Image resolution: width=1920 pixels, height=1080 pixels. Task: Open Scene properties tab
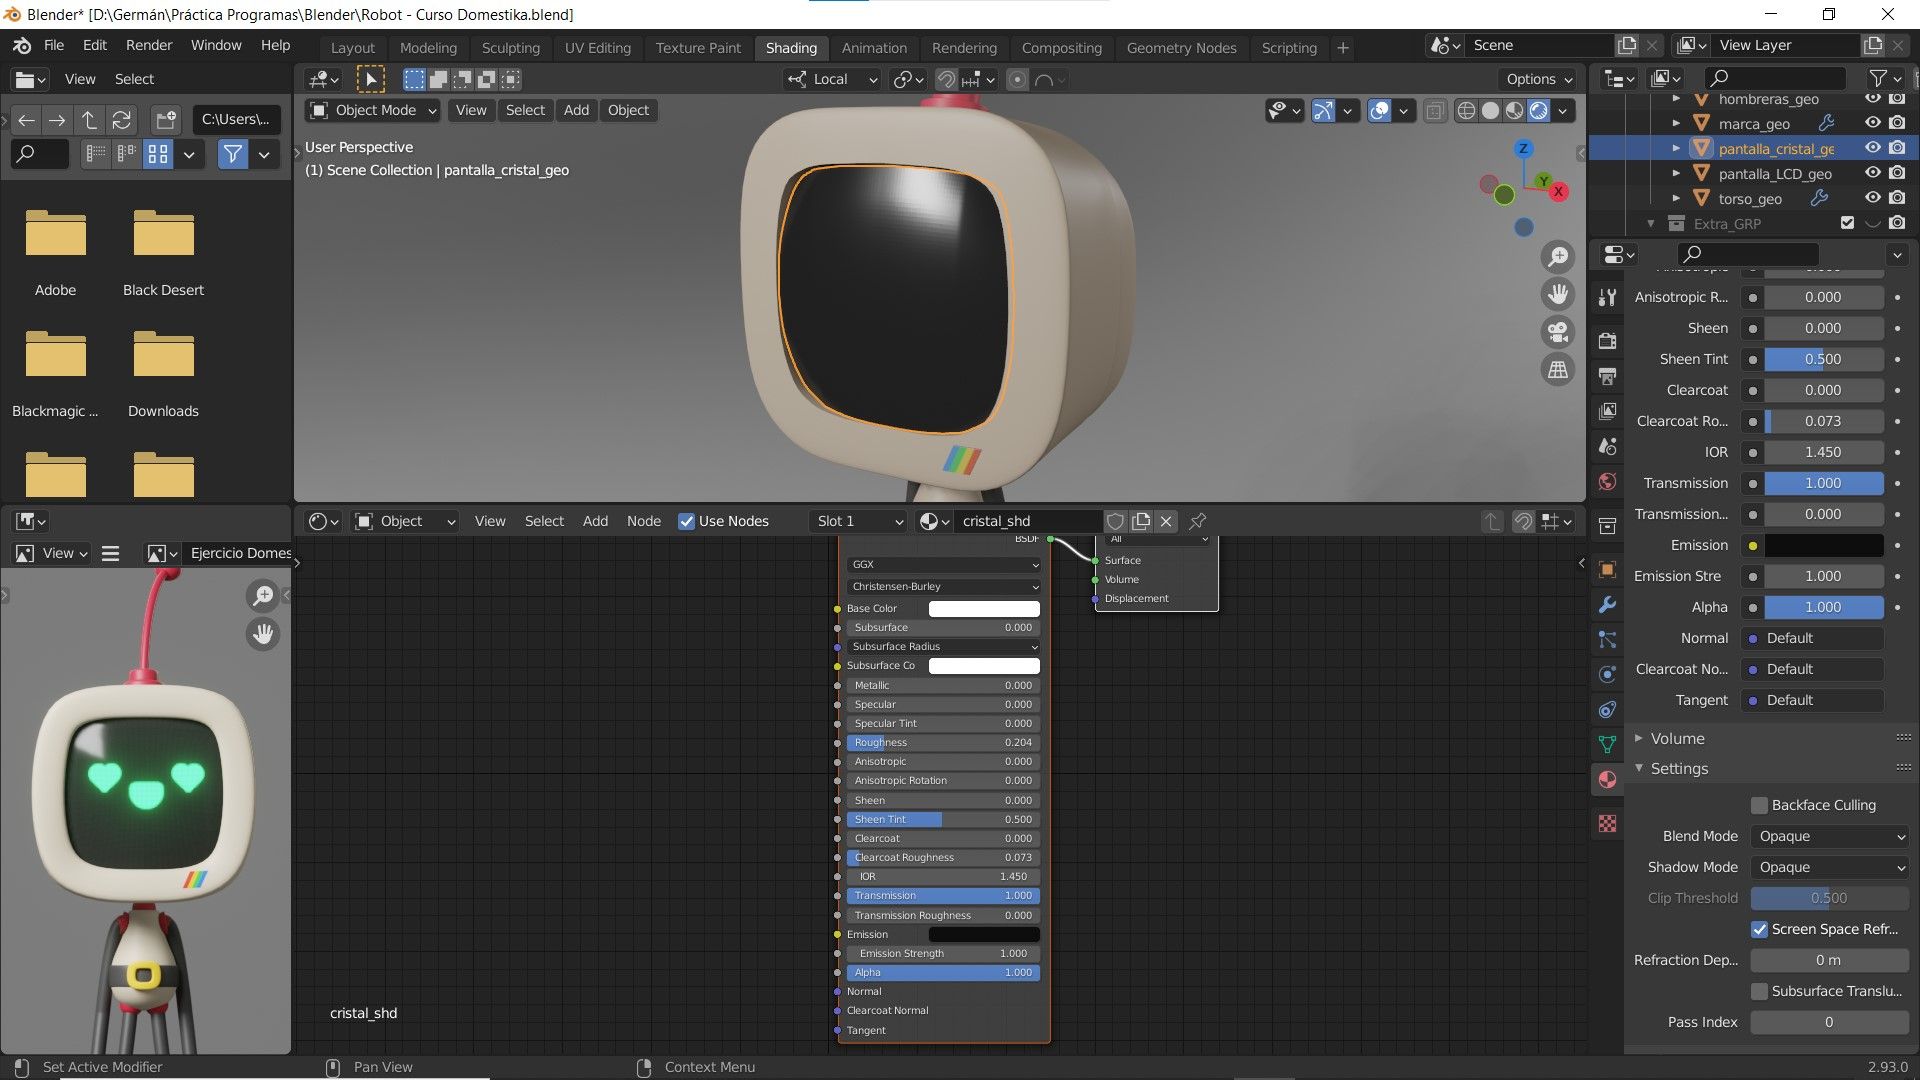[x=1607, y=446]
